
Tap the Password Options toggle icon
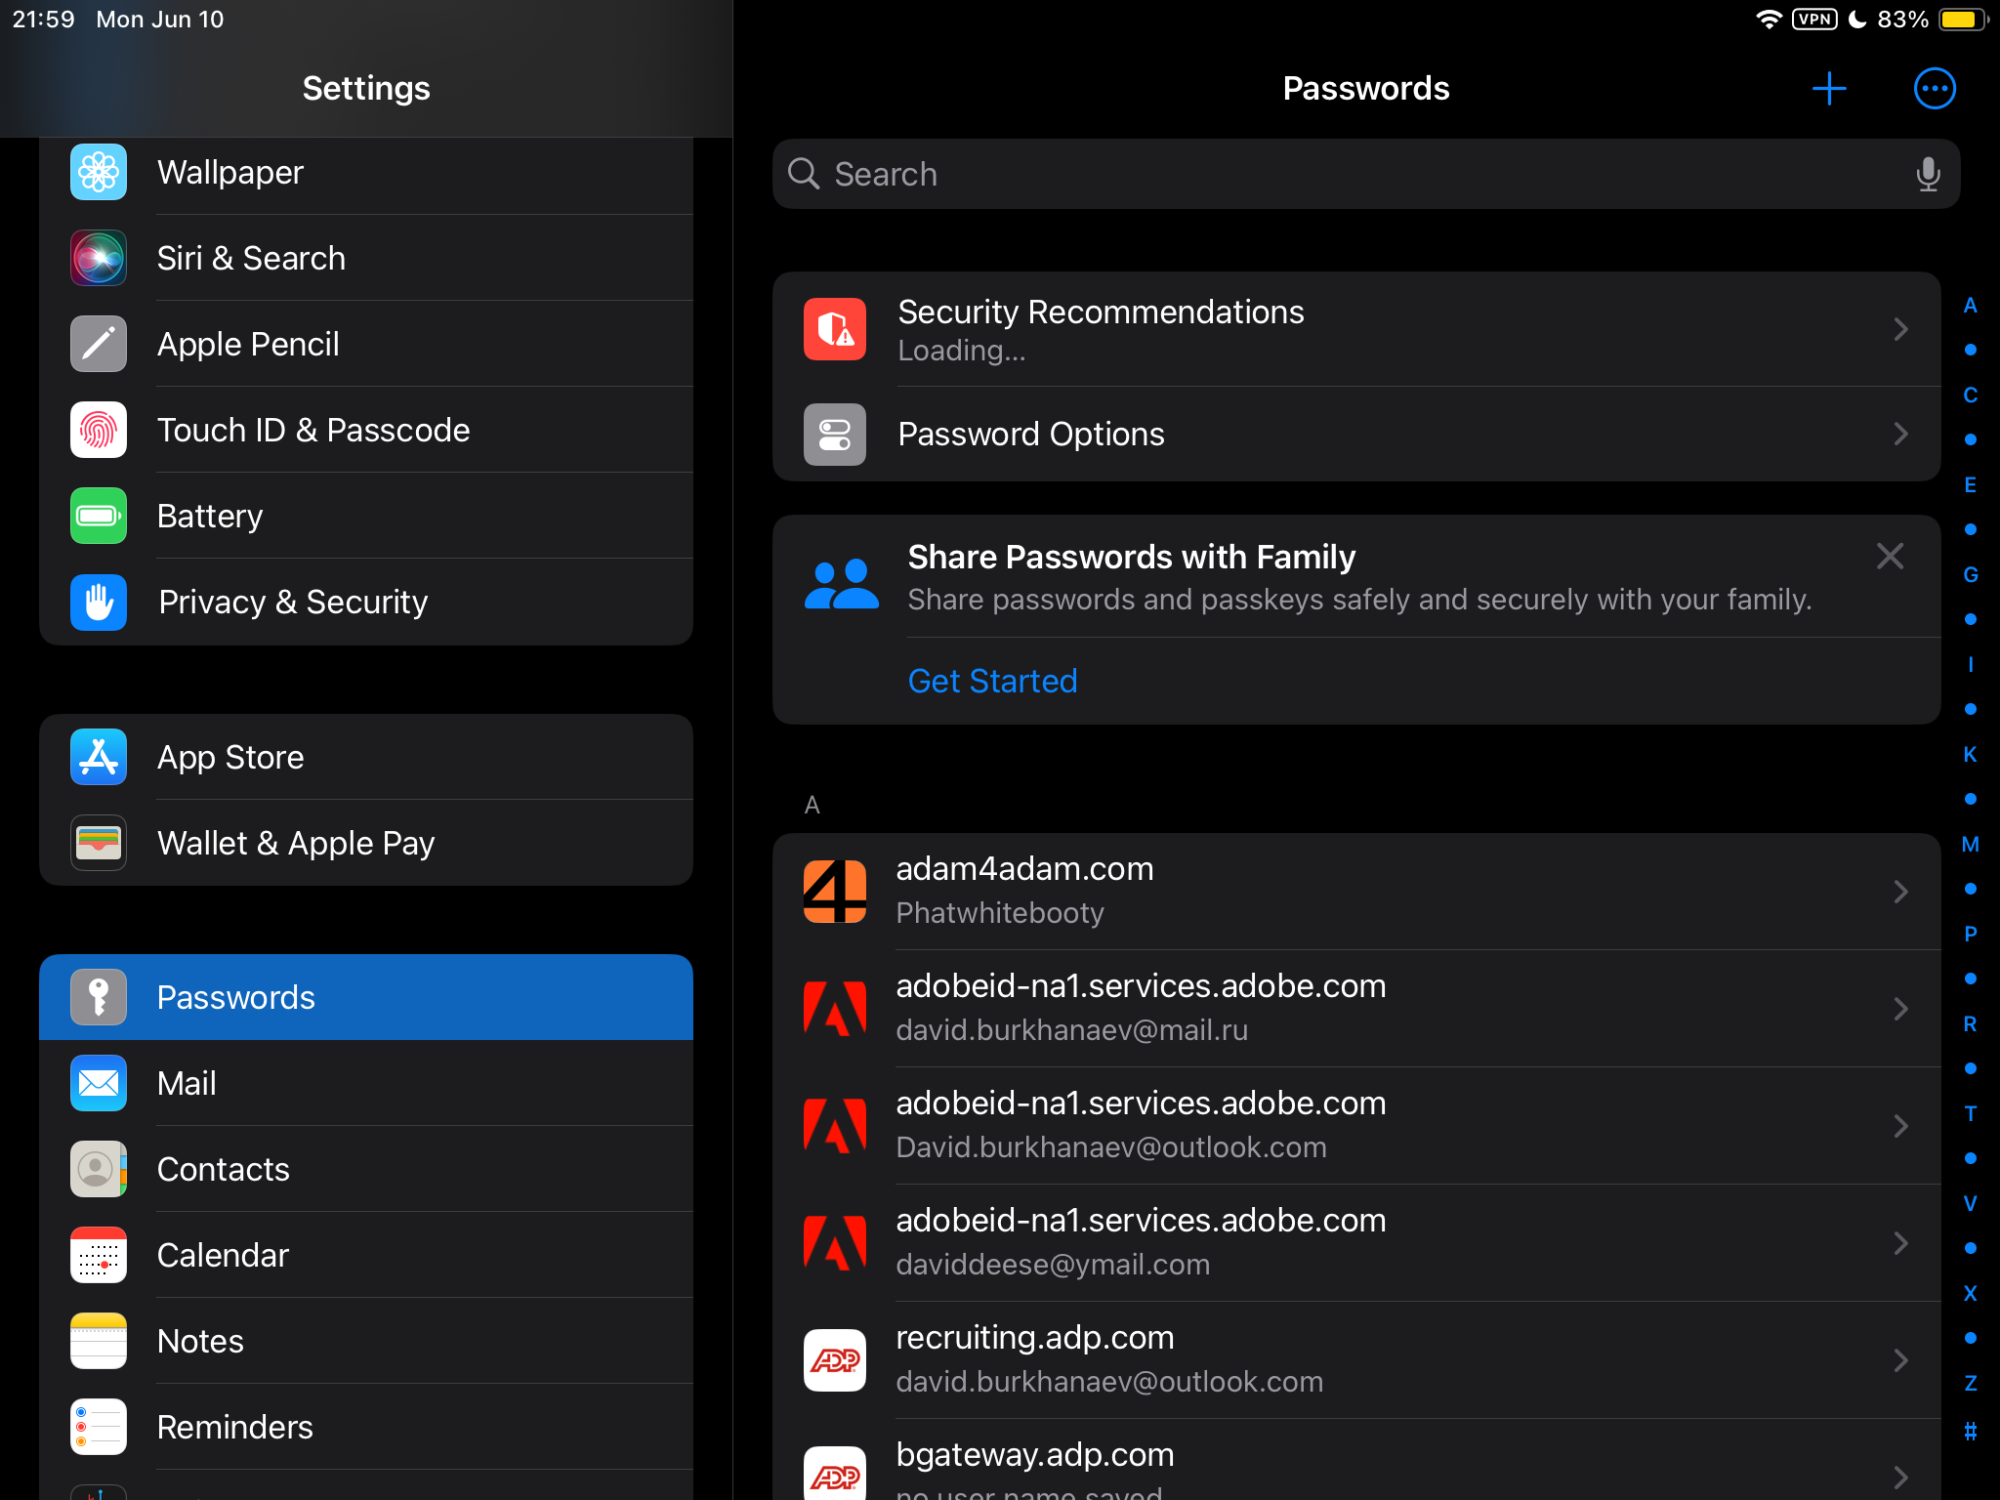pos(835,434)
